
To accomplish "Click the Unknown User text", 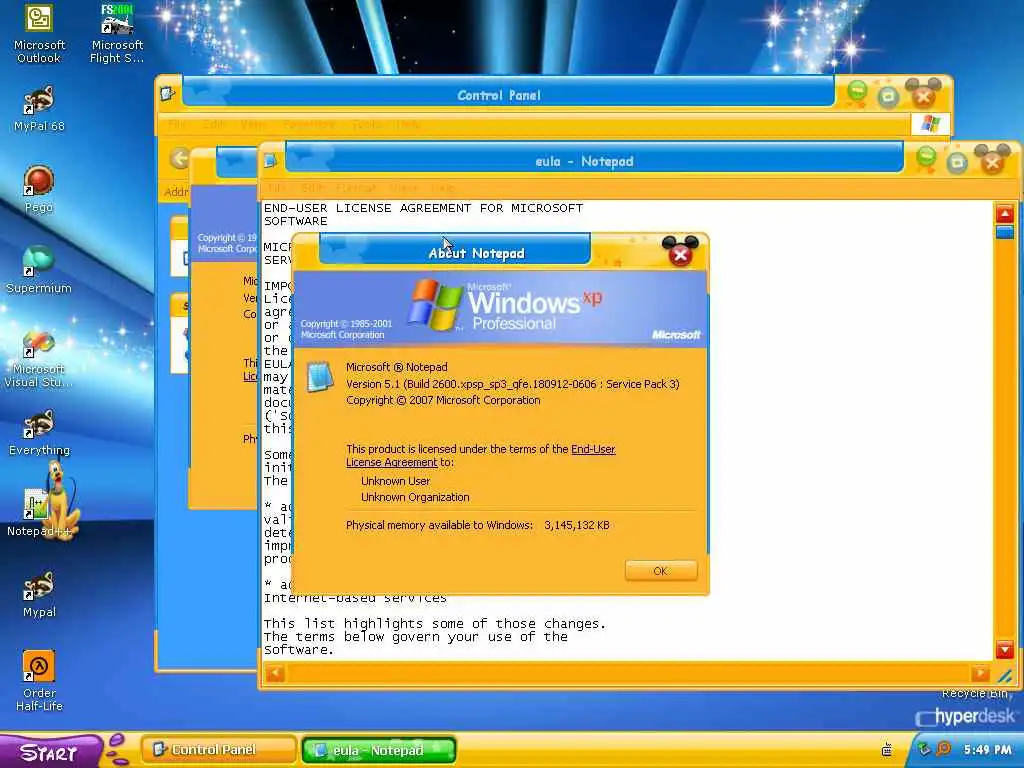I will (396, 481).
